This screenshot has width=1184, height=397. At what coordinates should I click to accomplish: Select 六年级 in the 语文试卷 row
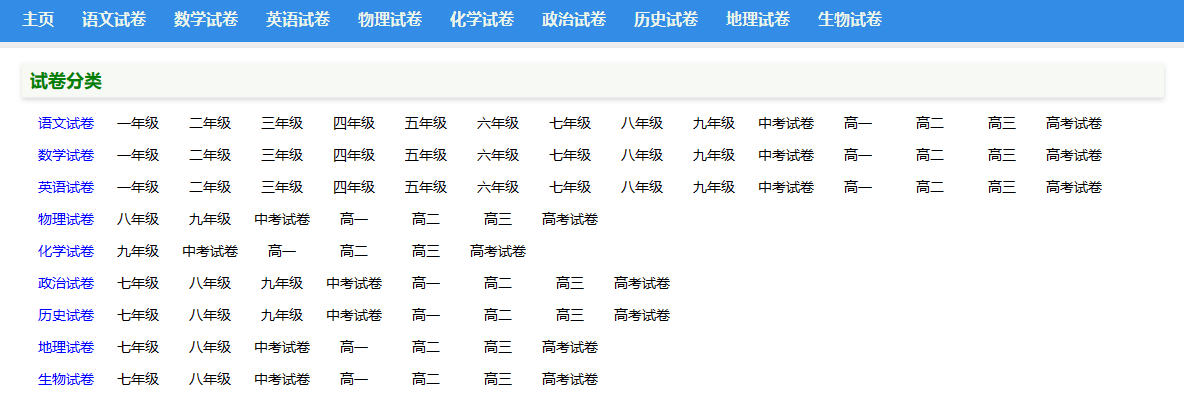click(498, 124)
